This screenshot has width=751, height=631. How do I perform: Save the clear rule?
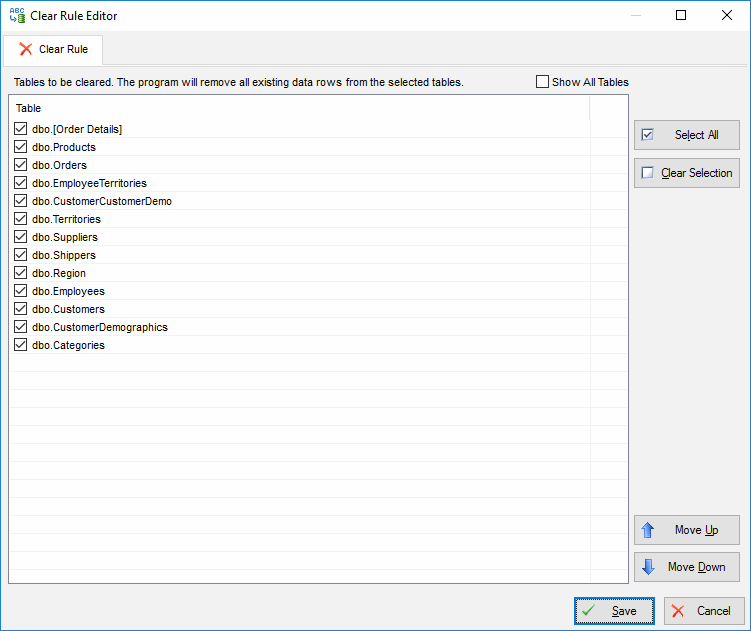click(x=614, y=611)
